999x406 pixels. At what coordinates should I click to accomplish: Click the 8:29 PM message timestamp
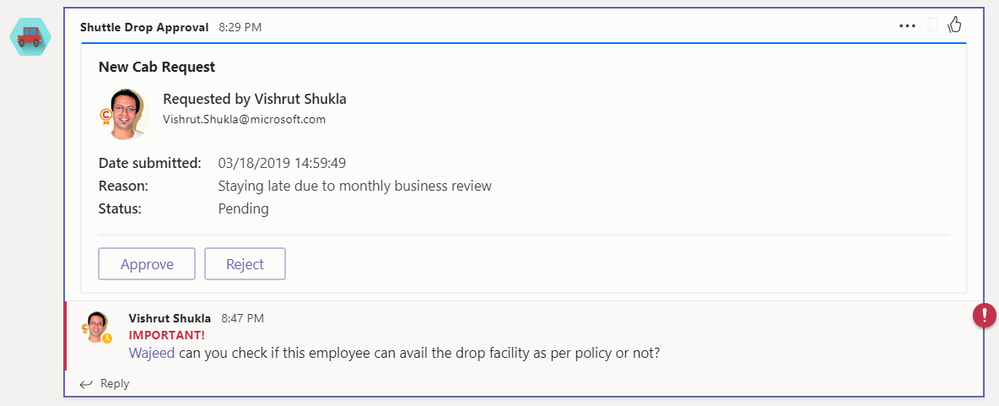240,27
